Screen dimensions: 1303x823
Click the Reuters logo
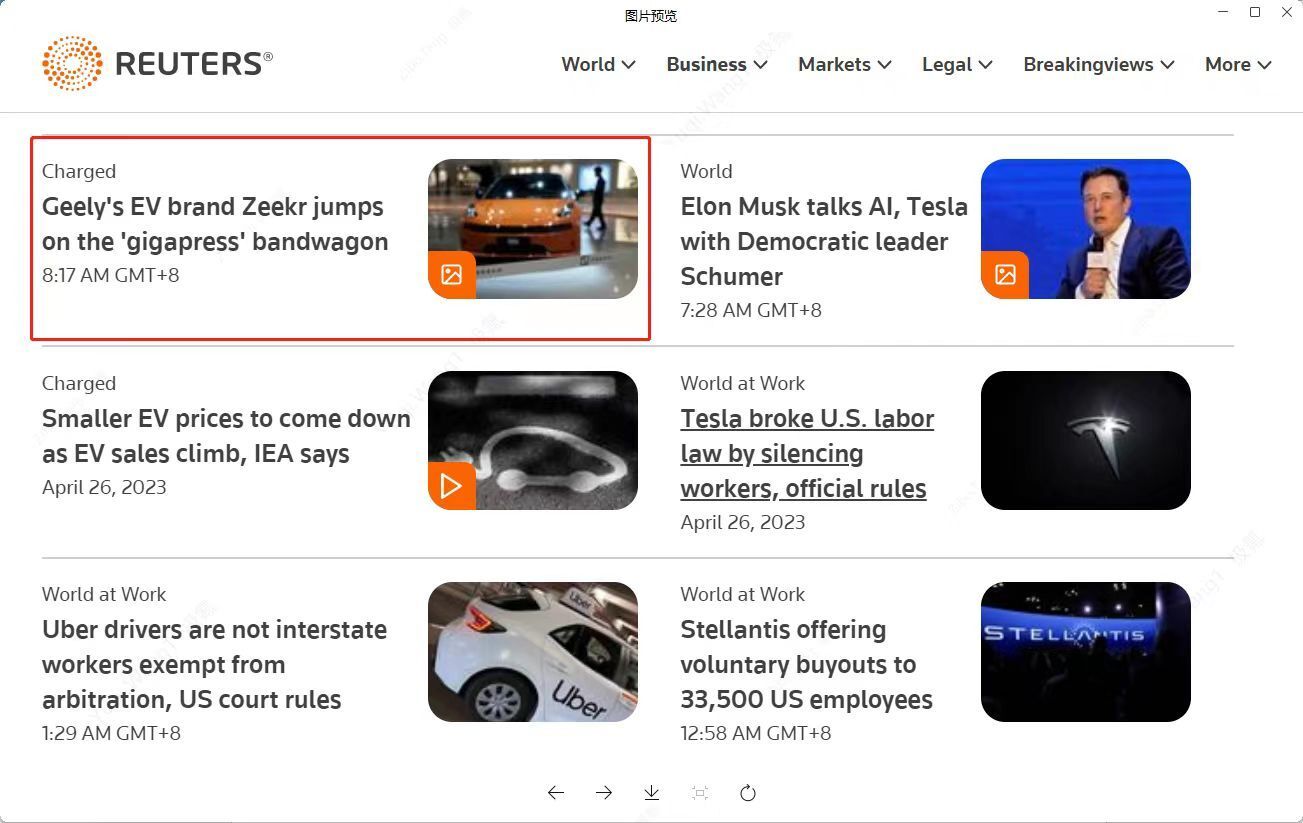point(157,63)
